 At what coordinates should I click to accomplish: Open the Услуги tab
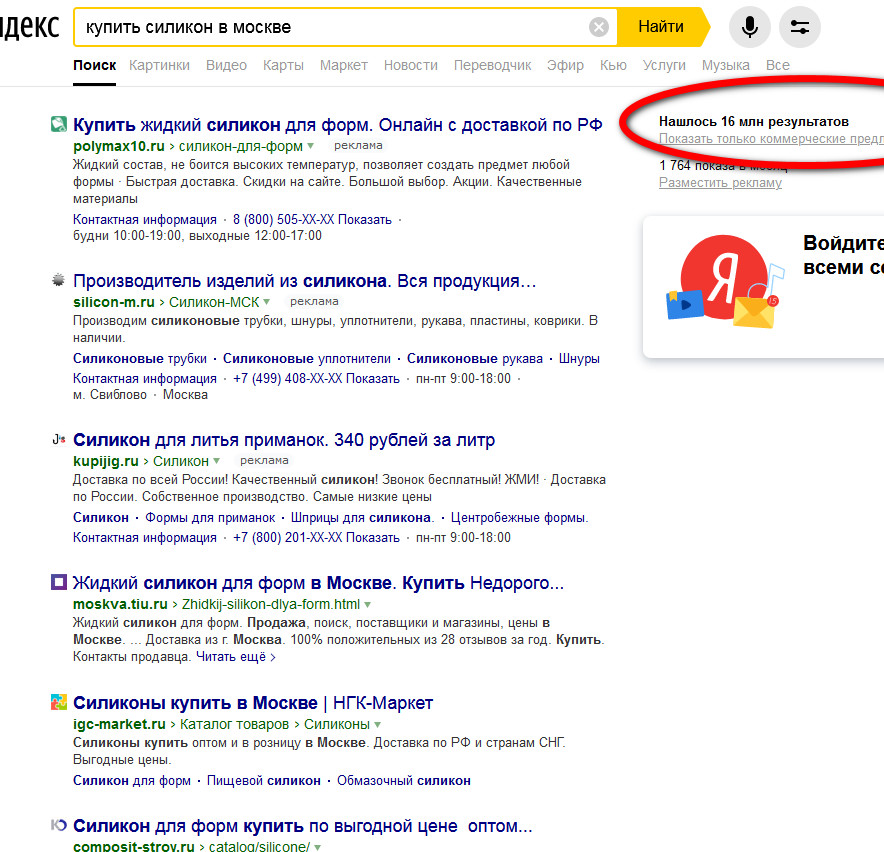(x=664, y=65)
